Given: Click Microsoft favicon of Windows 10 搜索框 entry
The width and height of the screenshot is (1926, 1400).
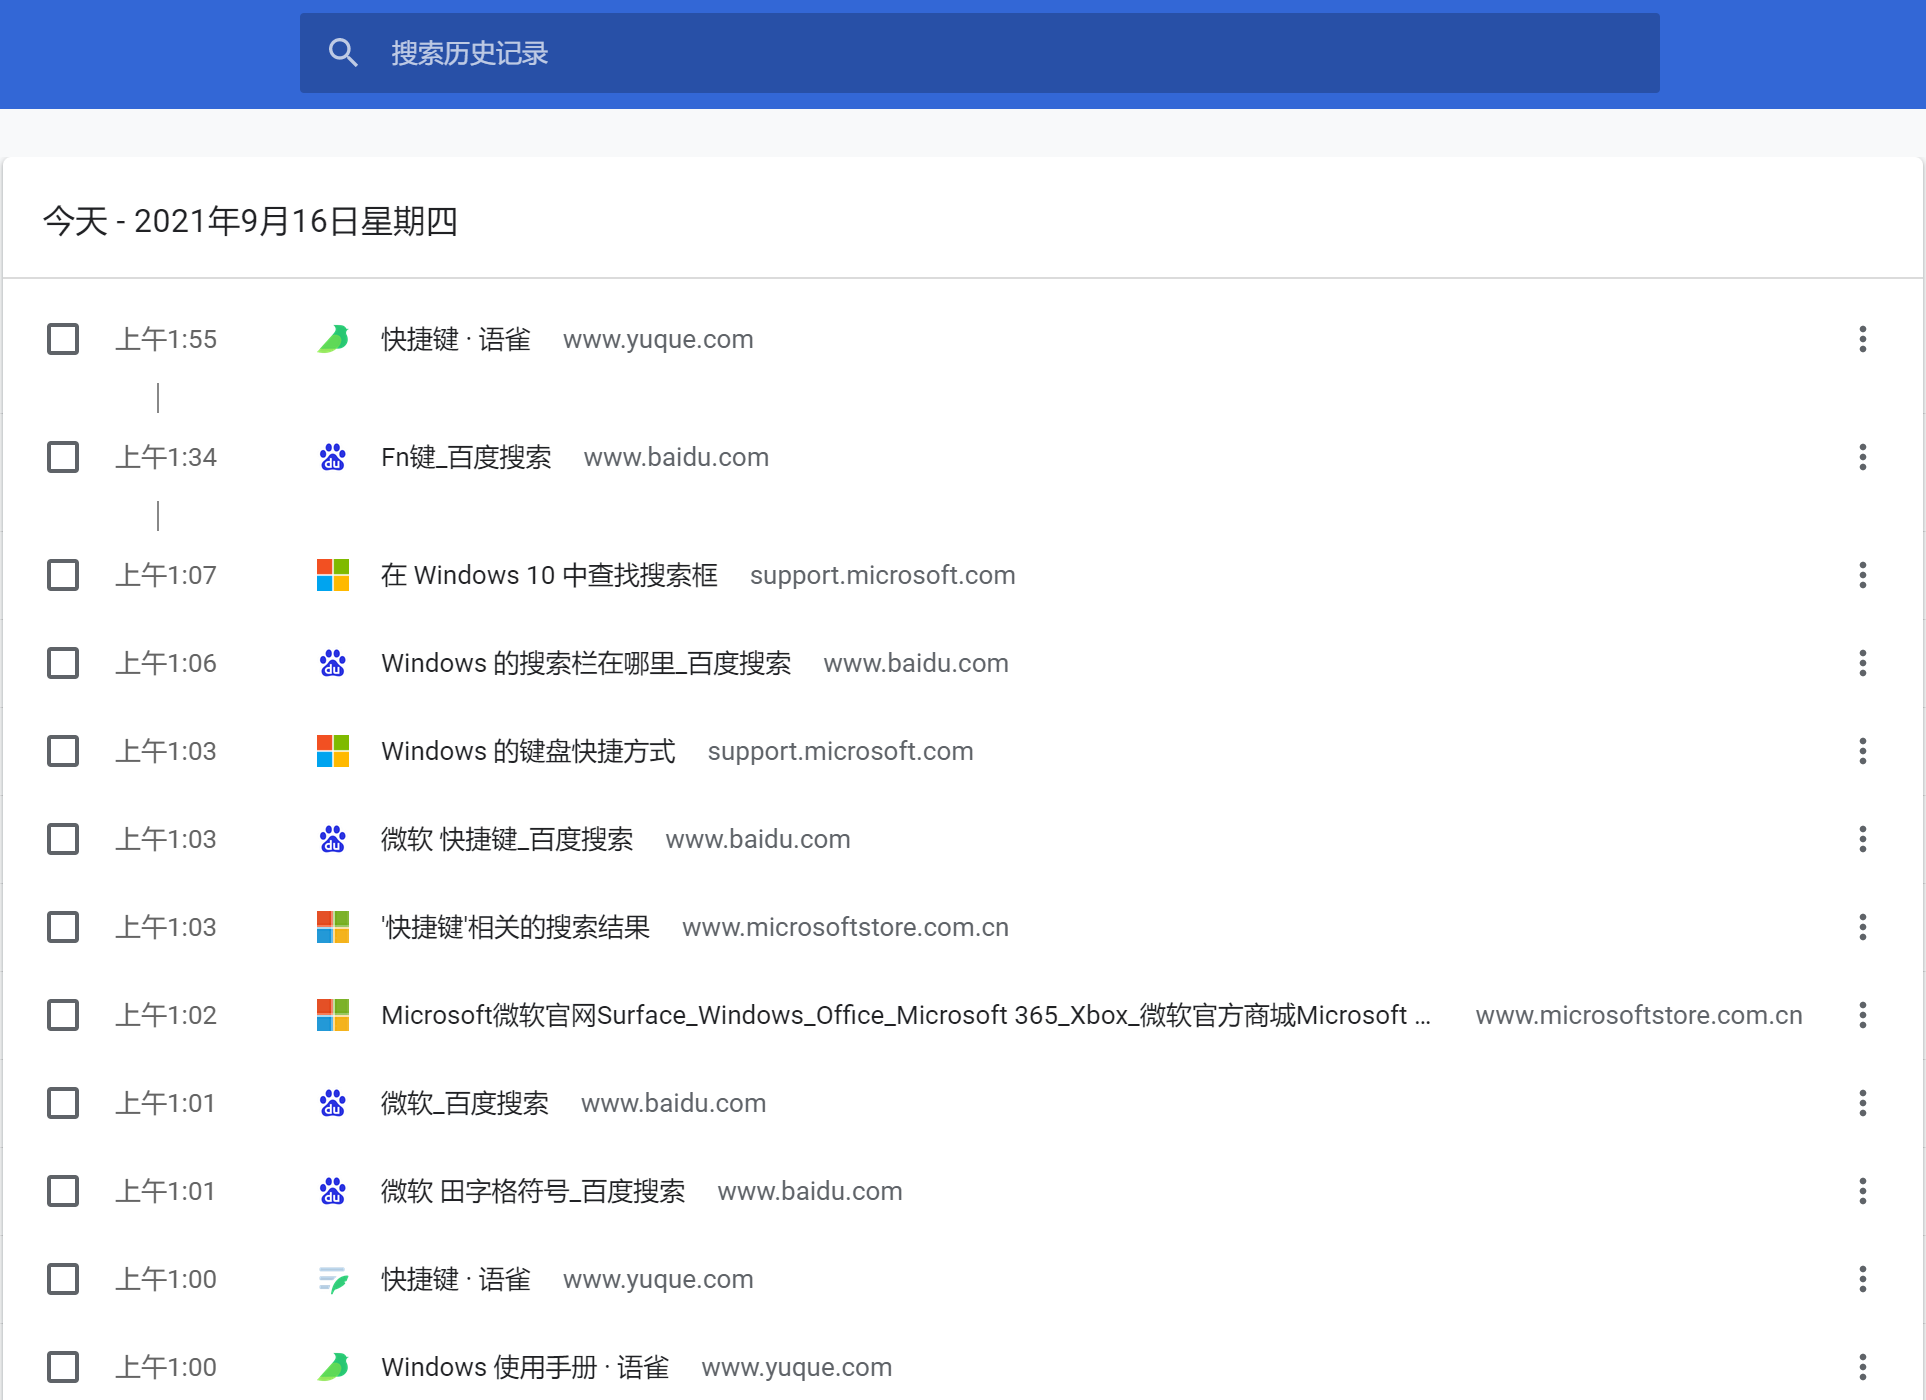Looking at the screenshot, I should [333, 575].
